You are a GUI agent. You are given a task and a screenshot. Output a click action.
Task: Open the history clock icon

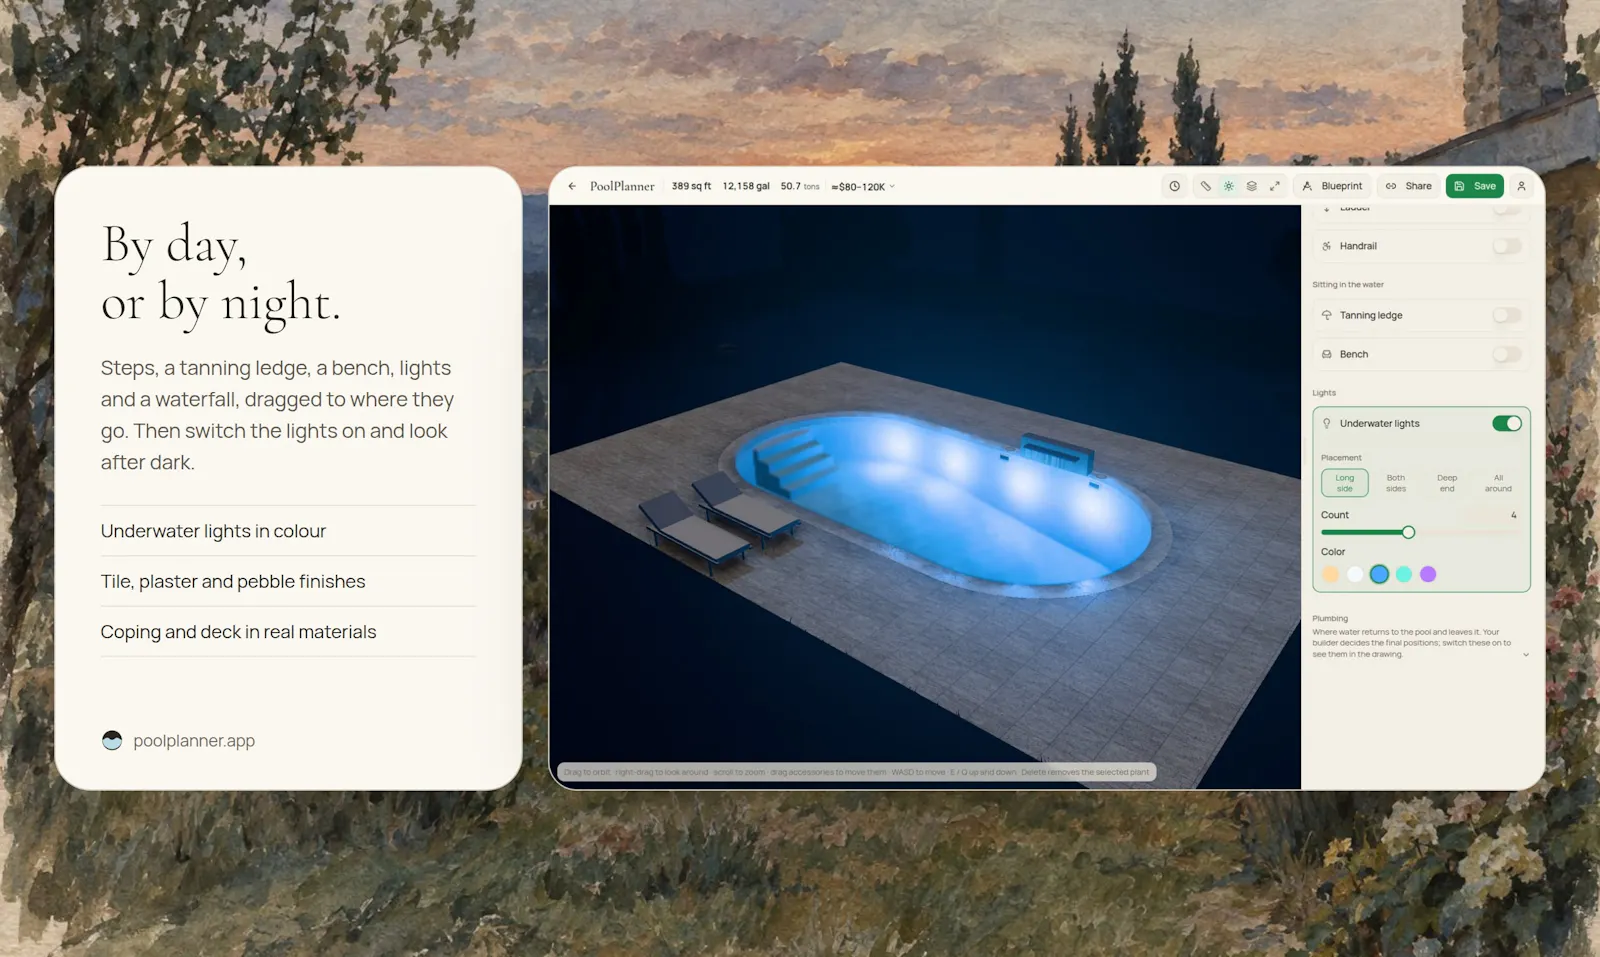(x=1175, y=186)
